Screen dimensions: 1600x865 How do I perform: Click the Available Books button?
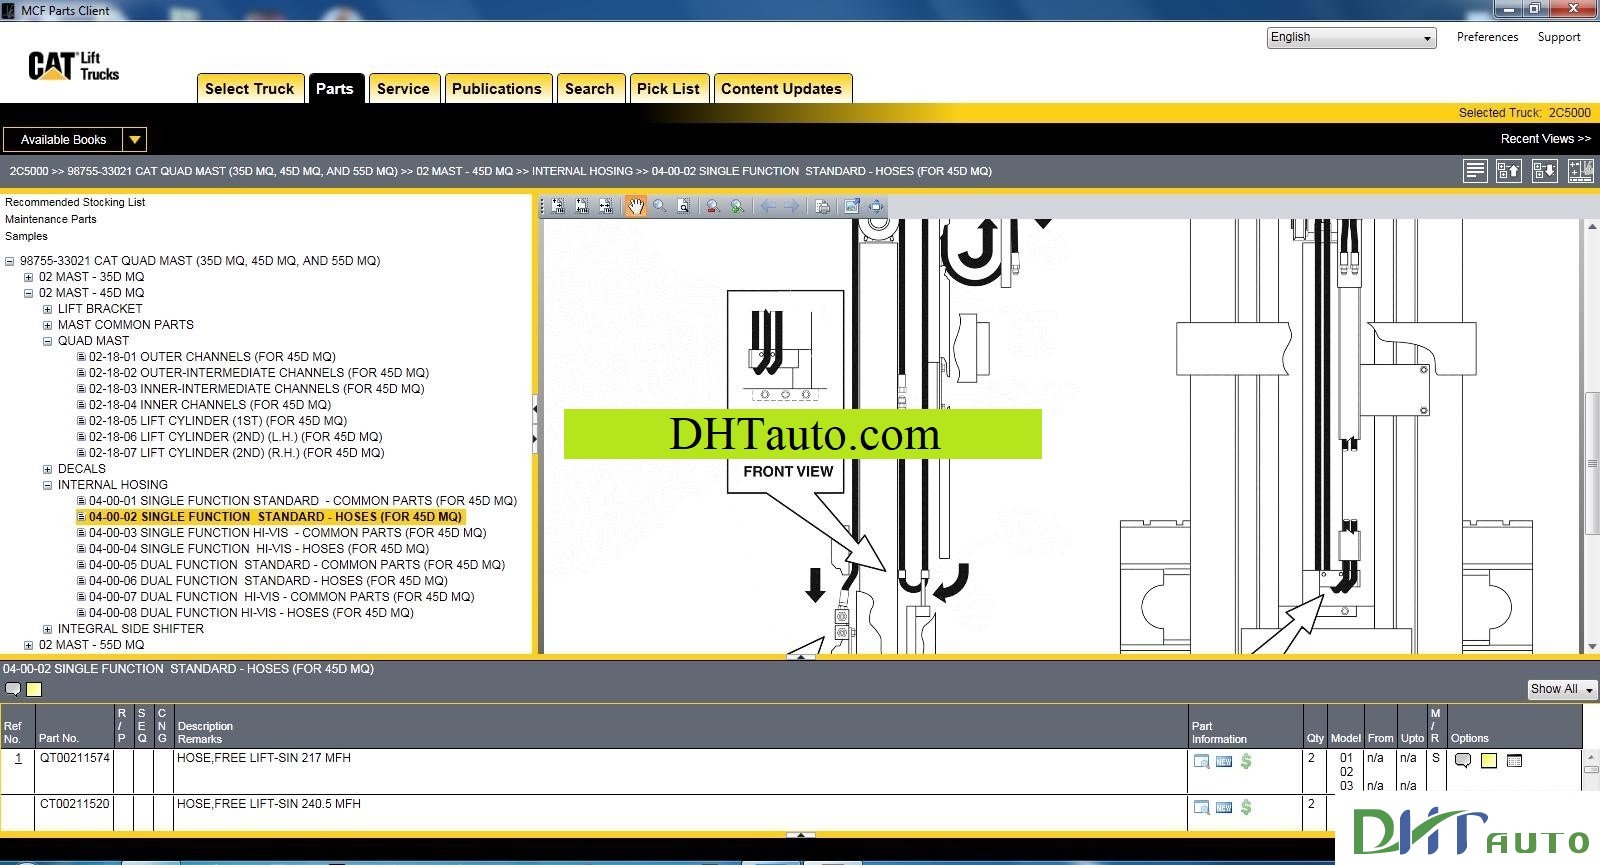(x=63, y=139)
